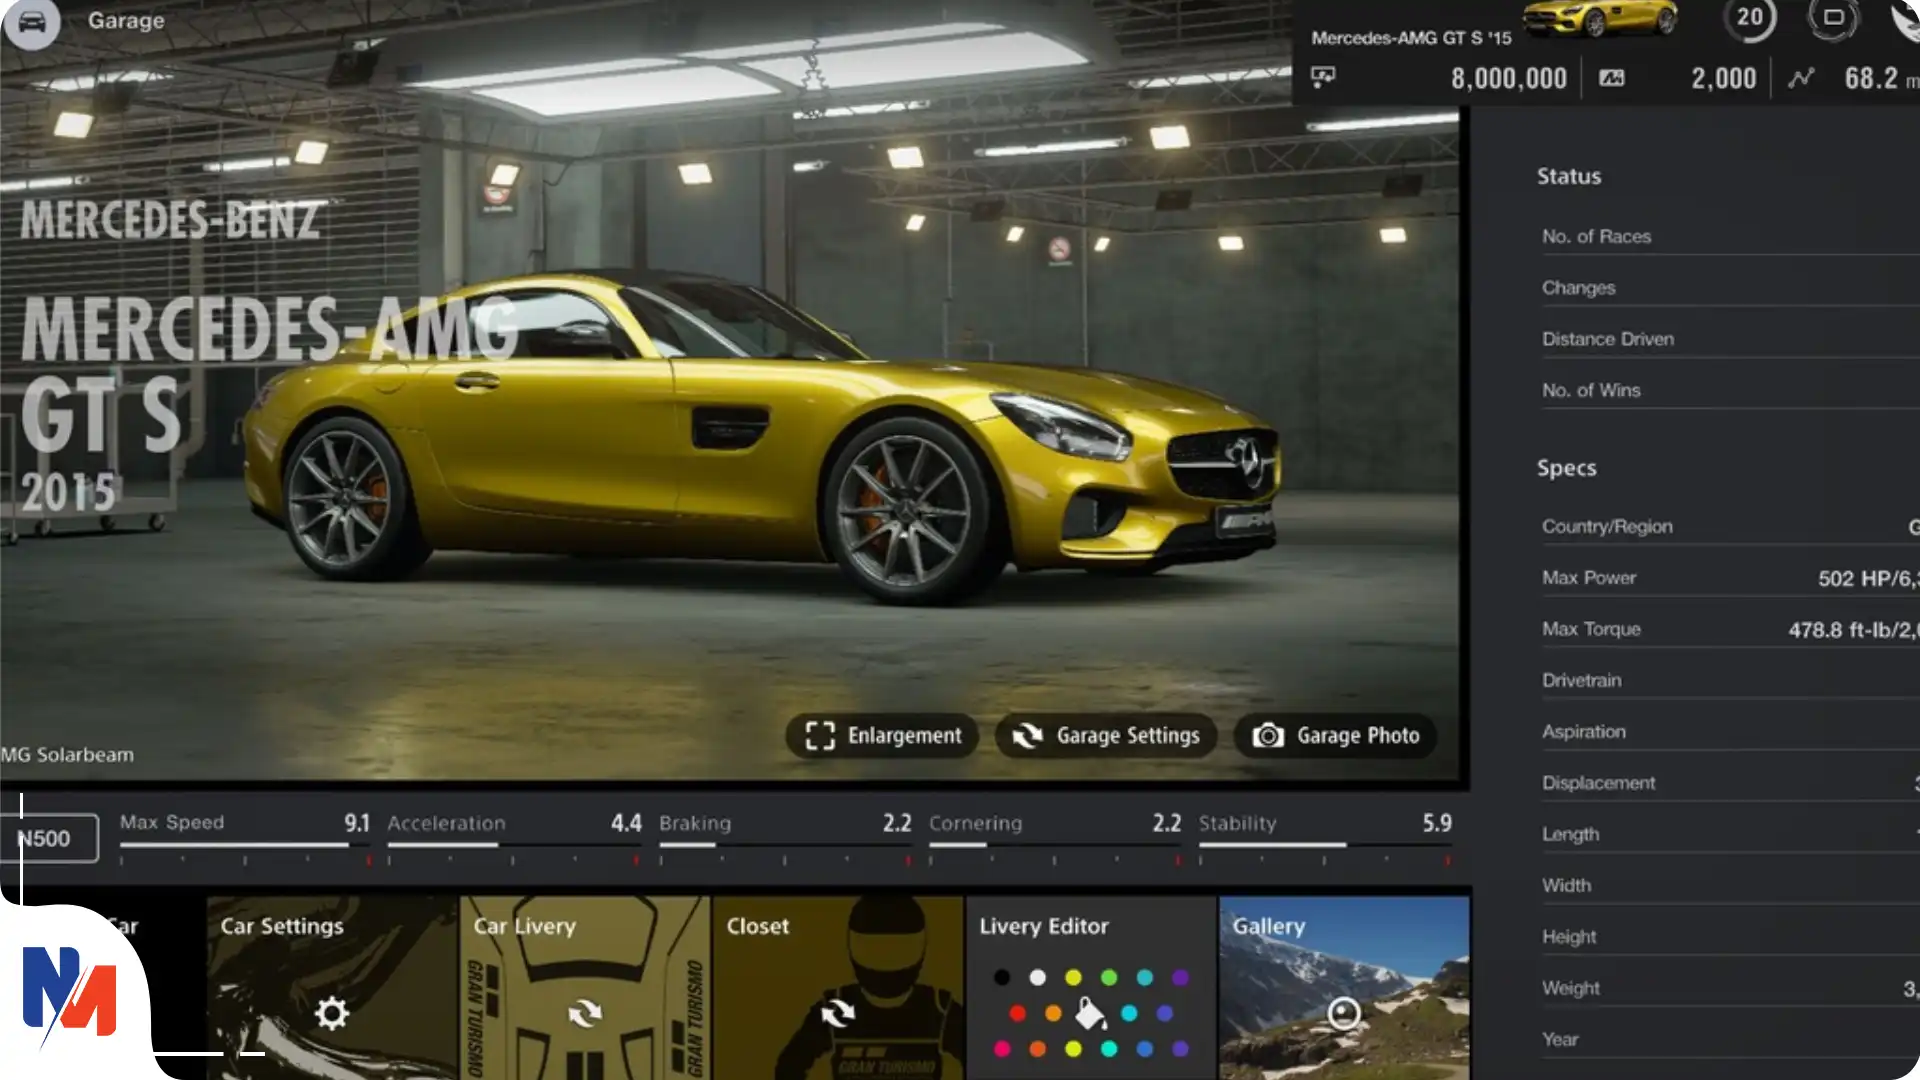
Task: Click the rounded square icon at top right
Action: pyautogui.click(x=1833, y=18)
